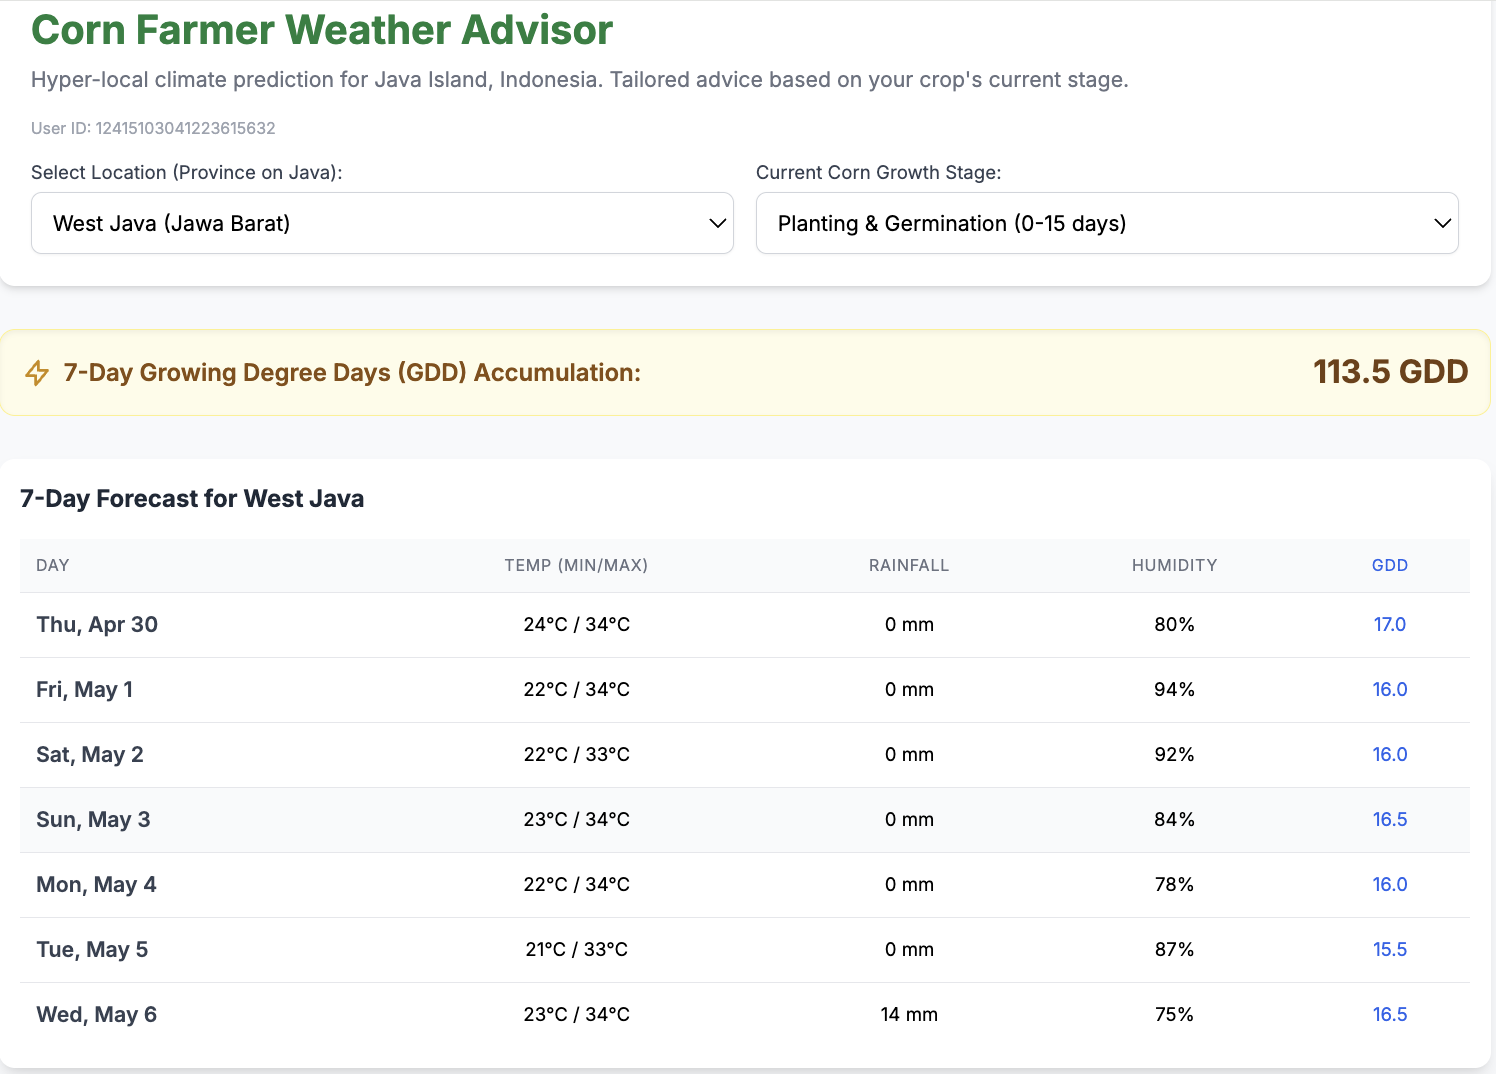
Task: Click the 87% humidity value
Action: pyautogui.click(x=1174, y=950)
